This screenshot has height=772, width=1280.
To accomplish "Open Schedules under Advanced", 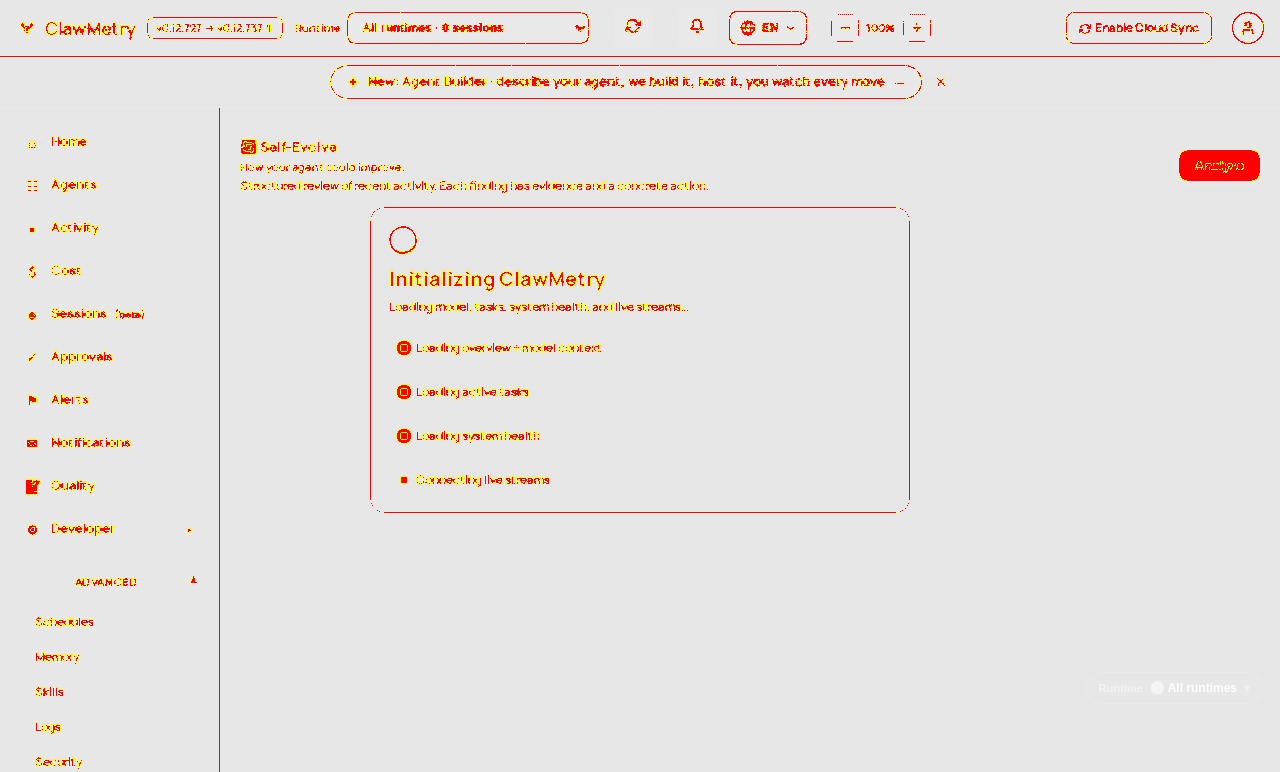I will pos(64,622).
